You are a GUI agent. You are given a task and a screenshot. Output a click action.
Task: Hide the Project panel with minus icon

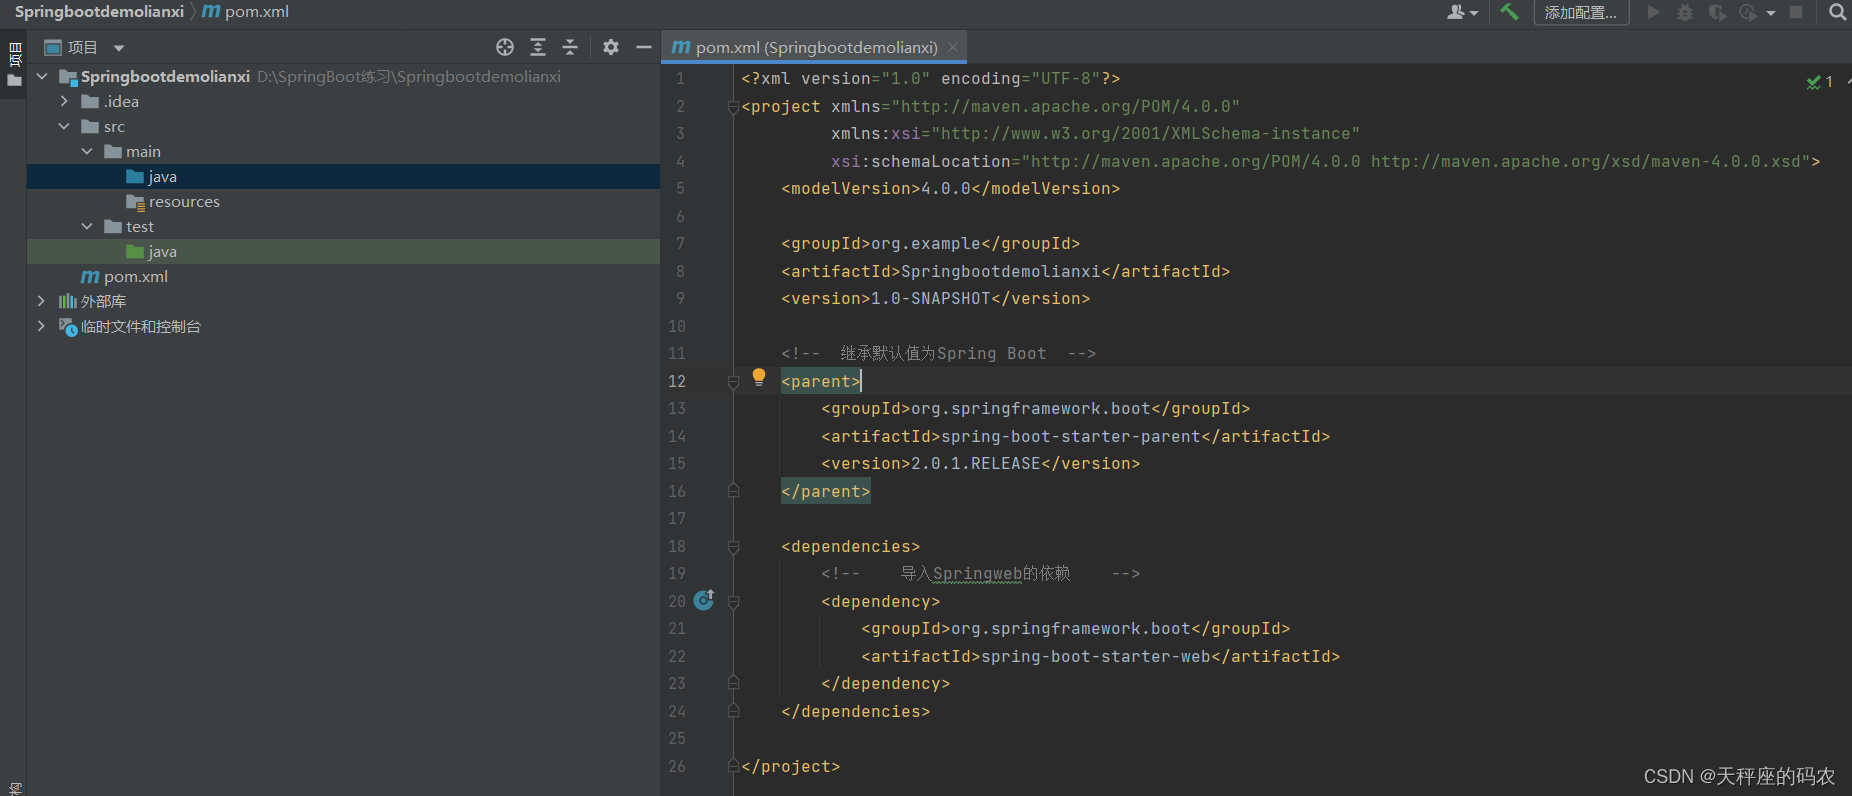[x=644, y=47]
